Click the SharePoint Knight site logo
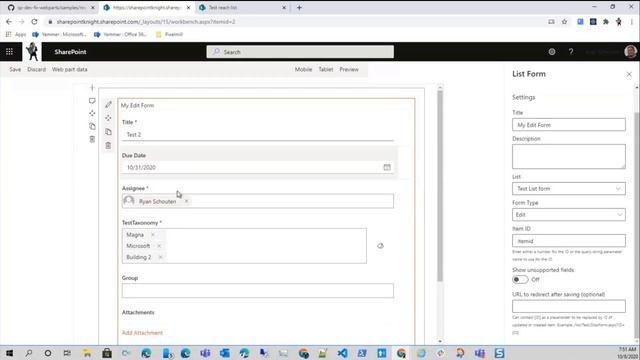The image size is (640, 360). tap(32, 52)
